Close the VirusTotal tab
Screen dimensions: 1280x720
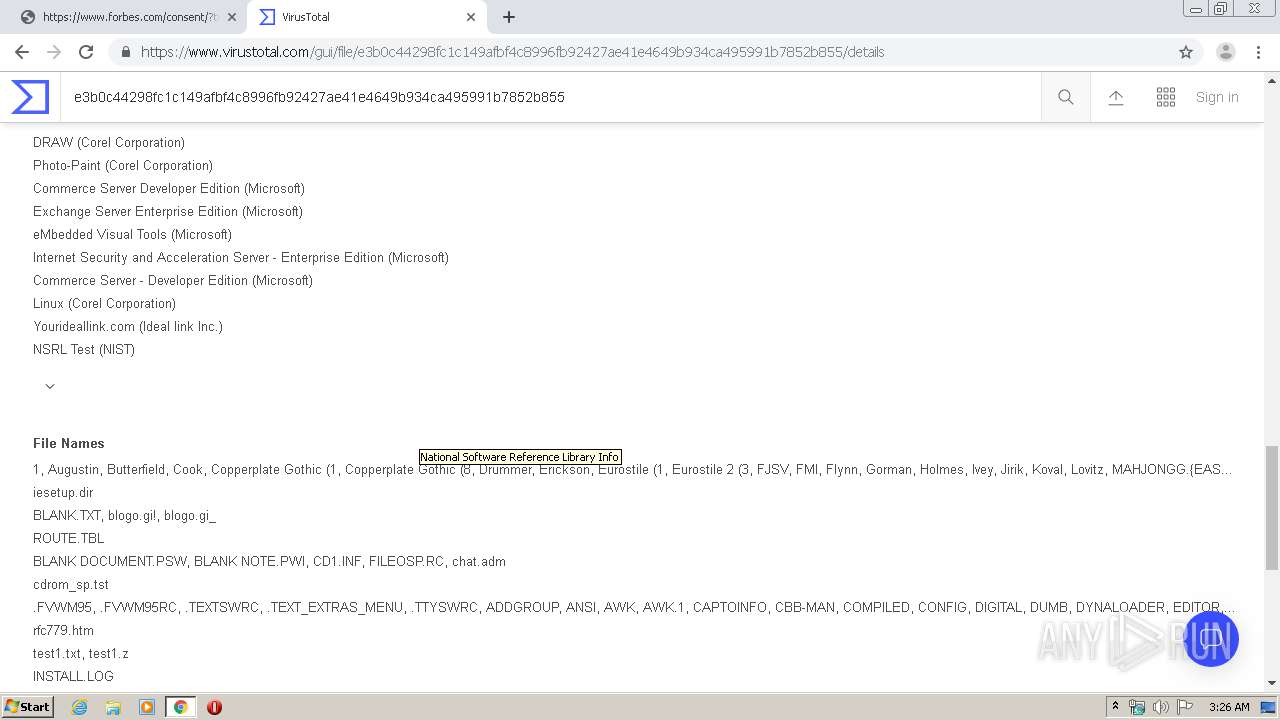[x=471, y=17]
